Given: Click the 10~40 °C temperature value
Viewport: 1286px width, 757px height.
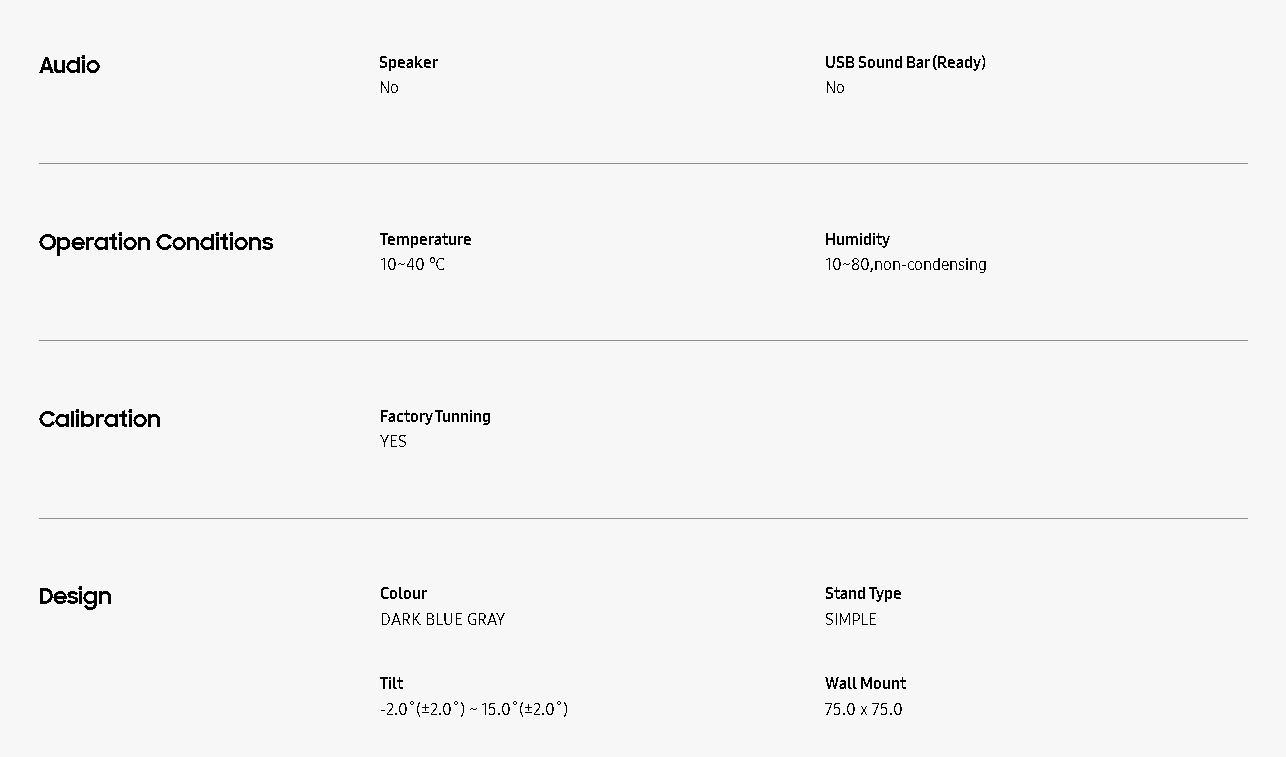Looking at the screenshot, I should coord(412,265).
